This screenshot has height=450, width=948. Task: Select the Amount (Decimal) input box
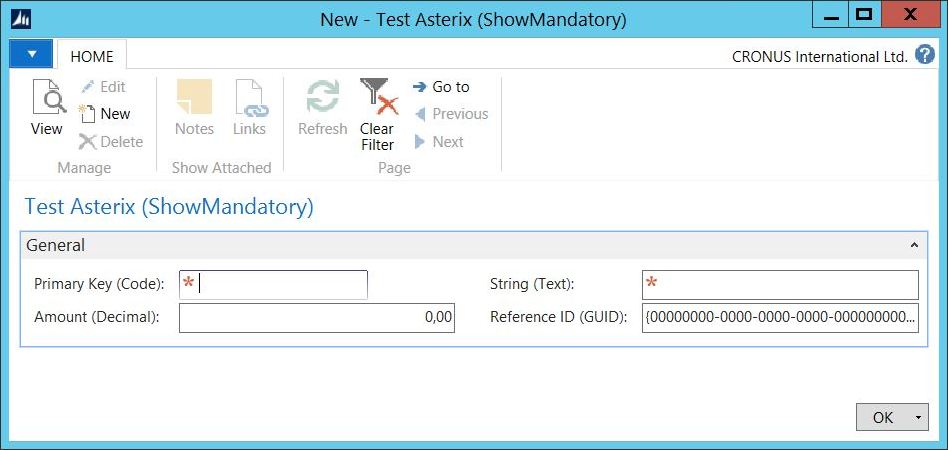[x=317, y=318]
